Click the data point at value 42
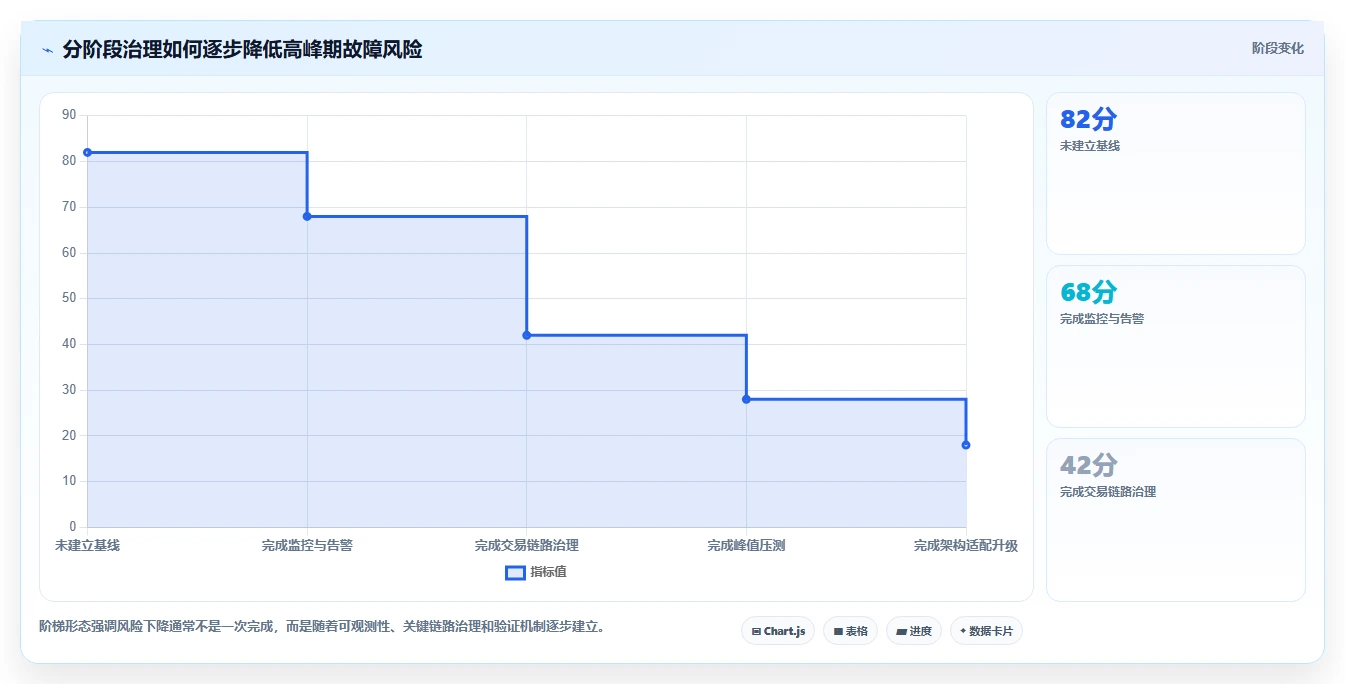This screenshot has height=684, width=1345. pos(527,335)
